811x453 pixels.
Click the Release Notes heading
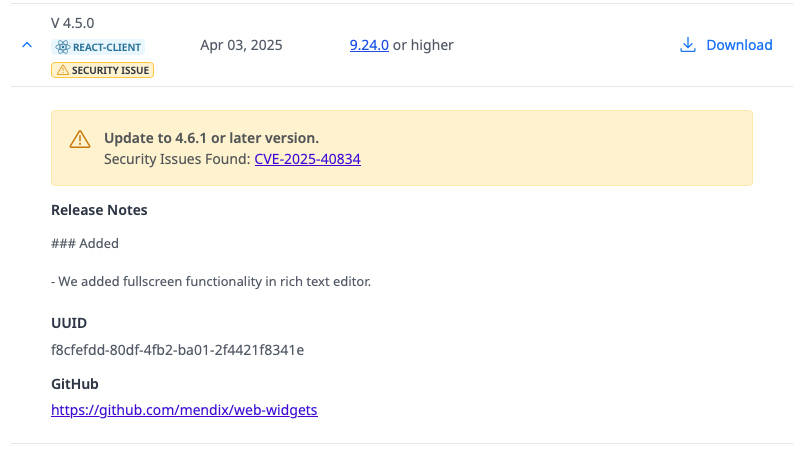[99, 210]
